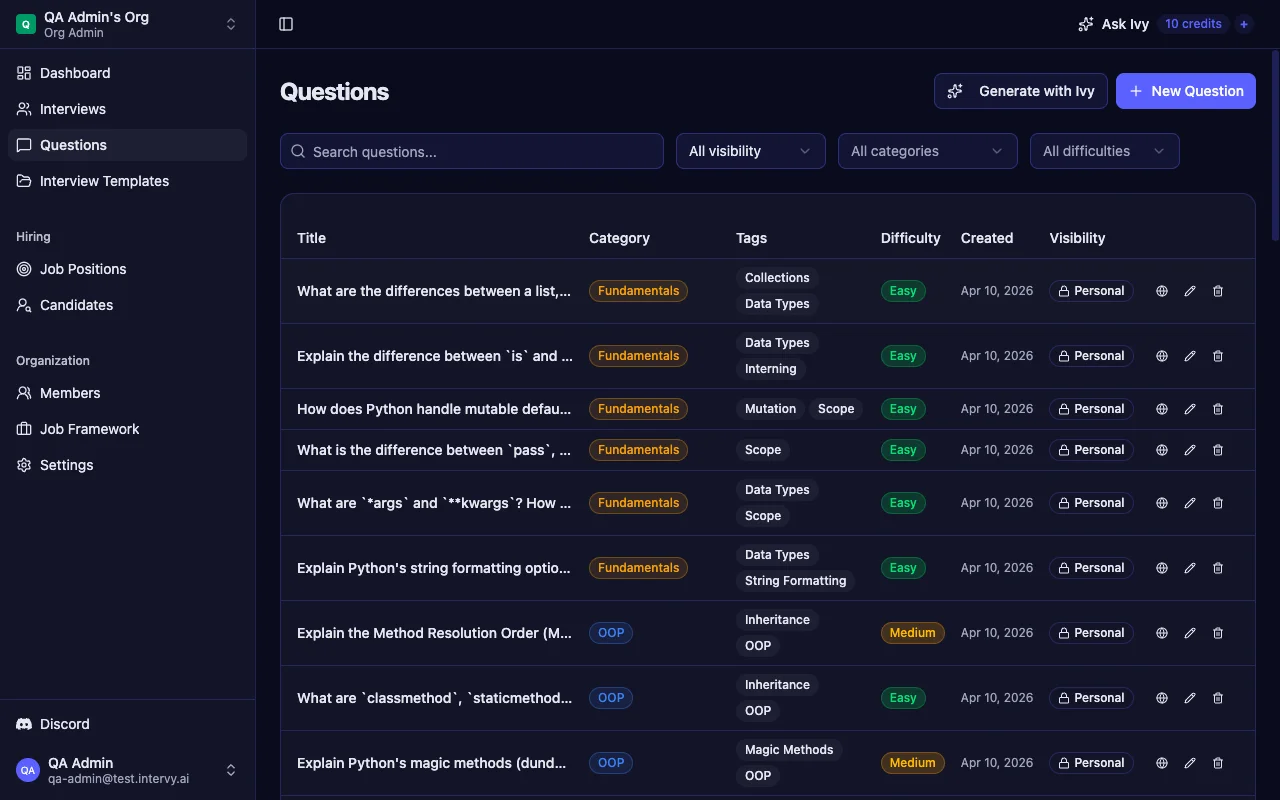Open the All visibility dropdown

click(x=750, y=151)
